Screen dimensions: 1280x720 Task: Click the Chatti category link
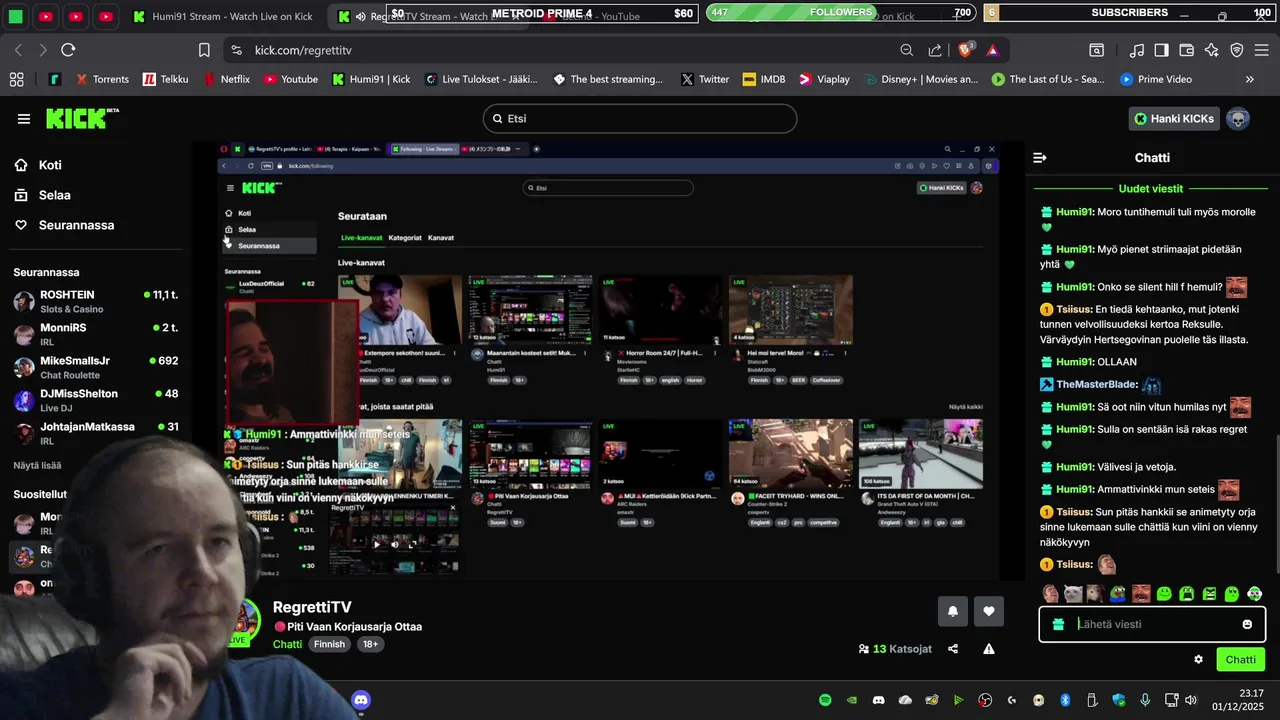click(287, 644)
